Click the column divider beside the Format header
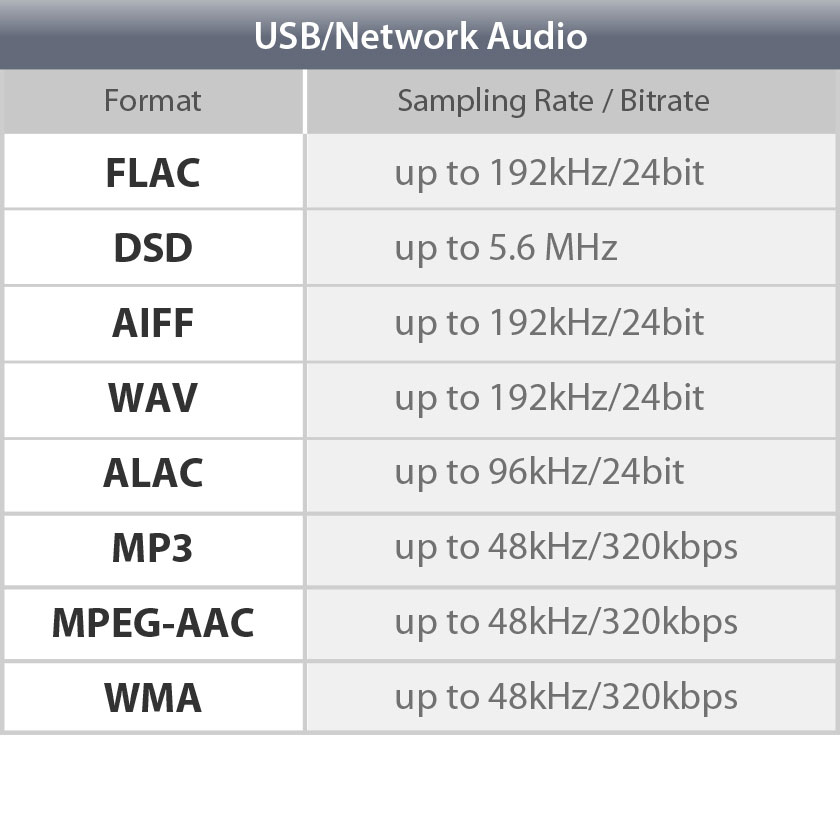 (x=305, y=101)
